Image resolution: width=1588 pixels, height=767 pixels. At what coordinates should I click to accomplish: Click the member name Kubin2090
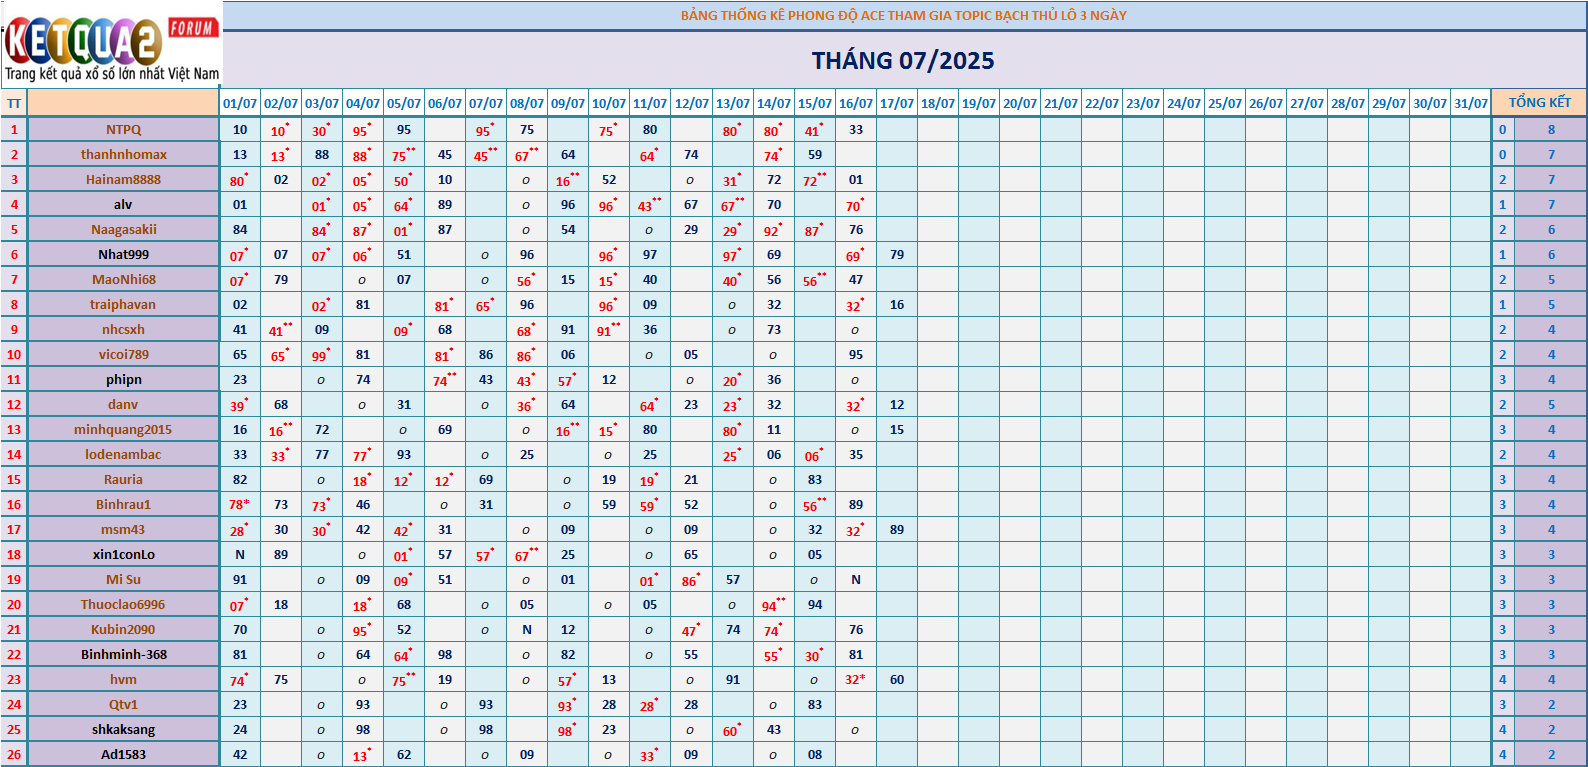click(124, 630)
